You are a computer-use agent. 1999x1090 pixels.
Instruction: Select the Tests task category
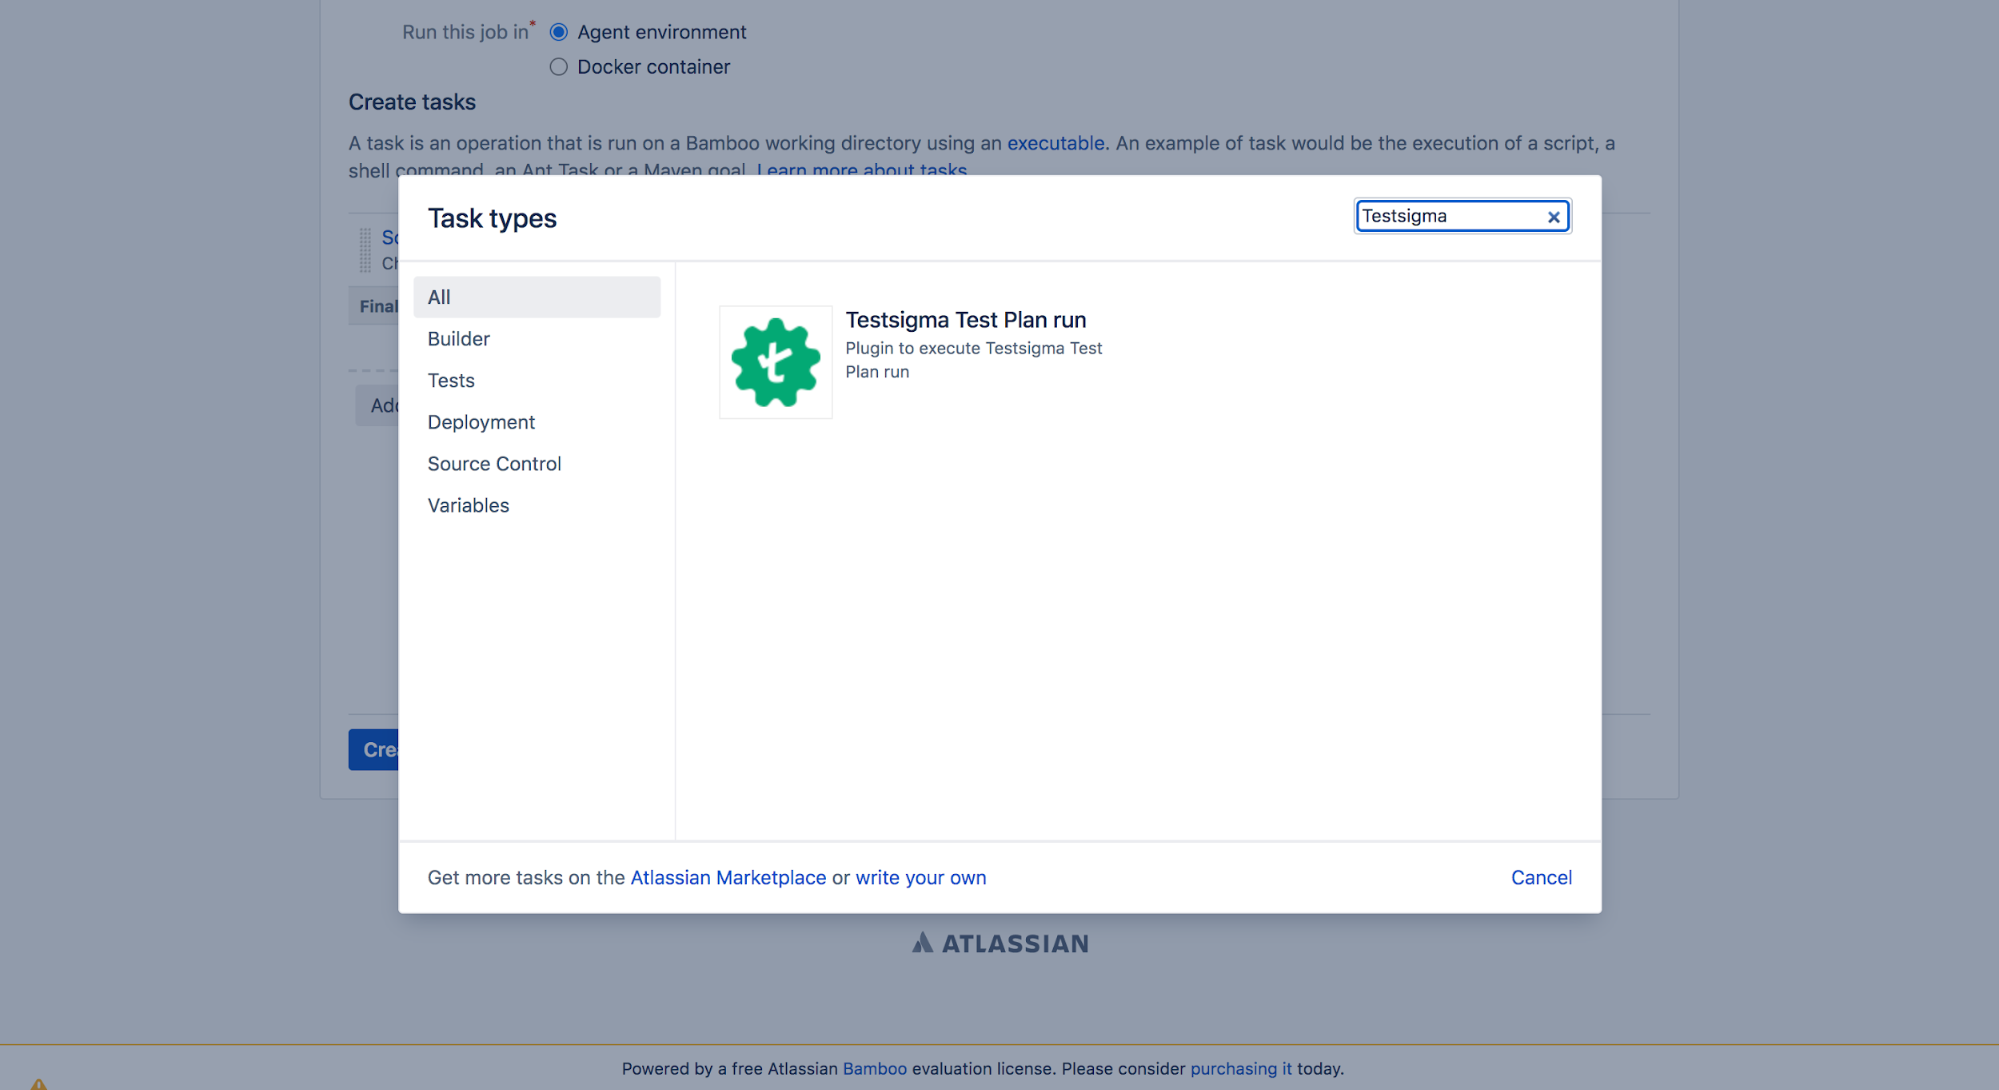(x=537, y=381)
